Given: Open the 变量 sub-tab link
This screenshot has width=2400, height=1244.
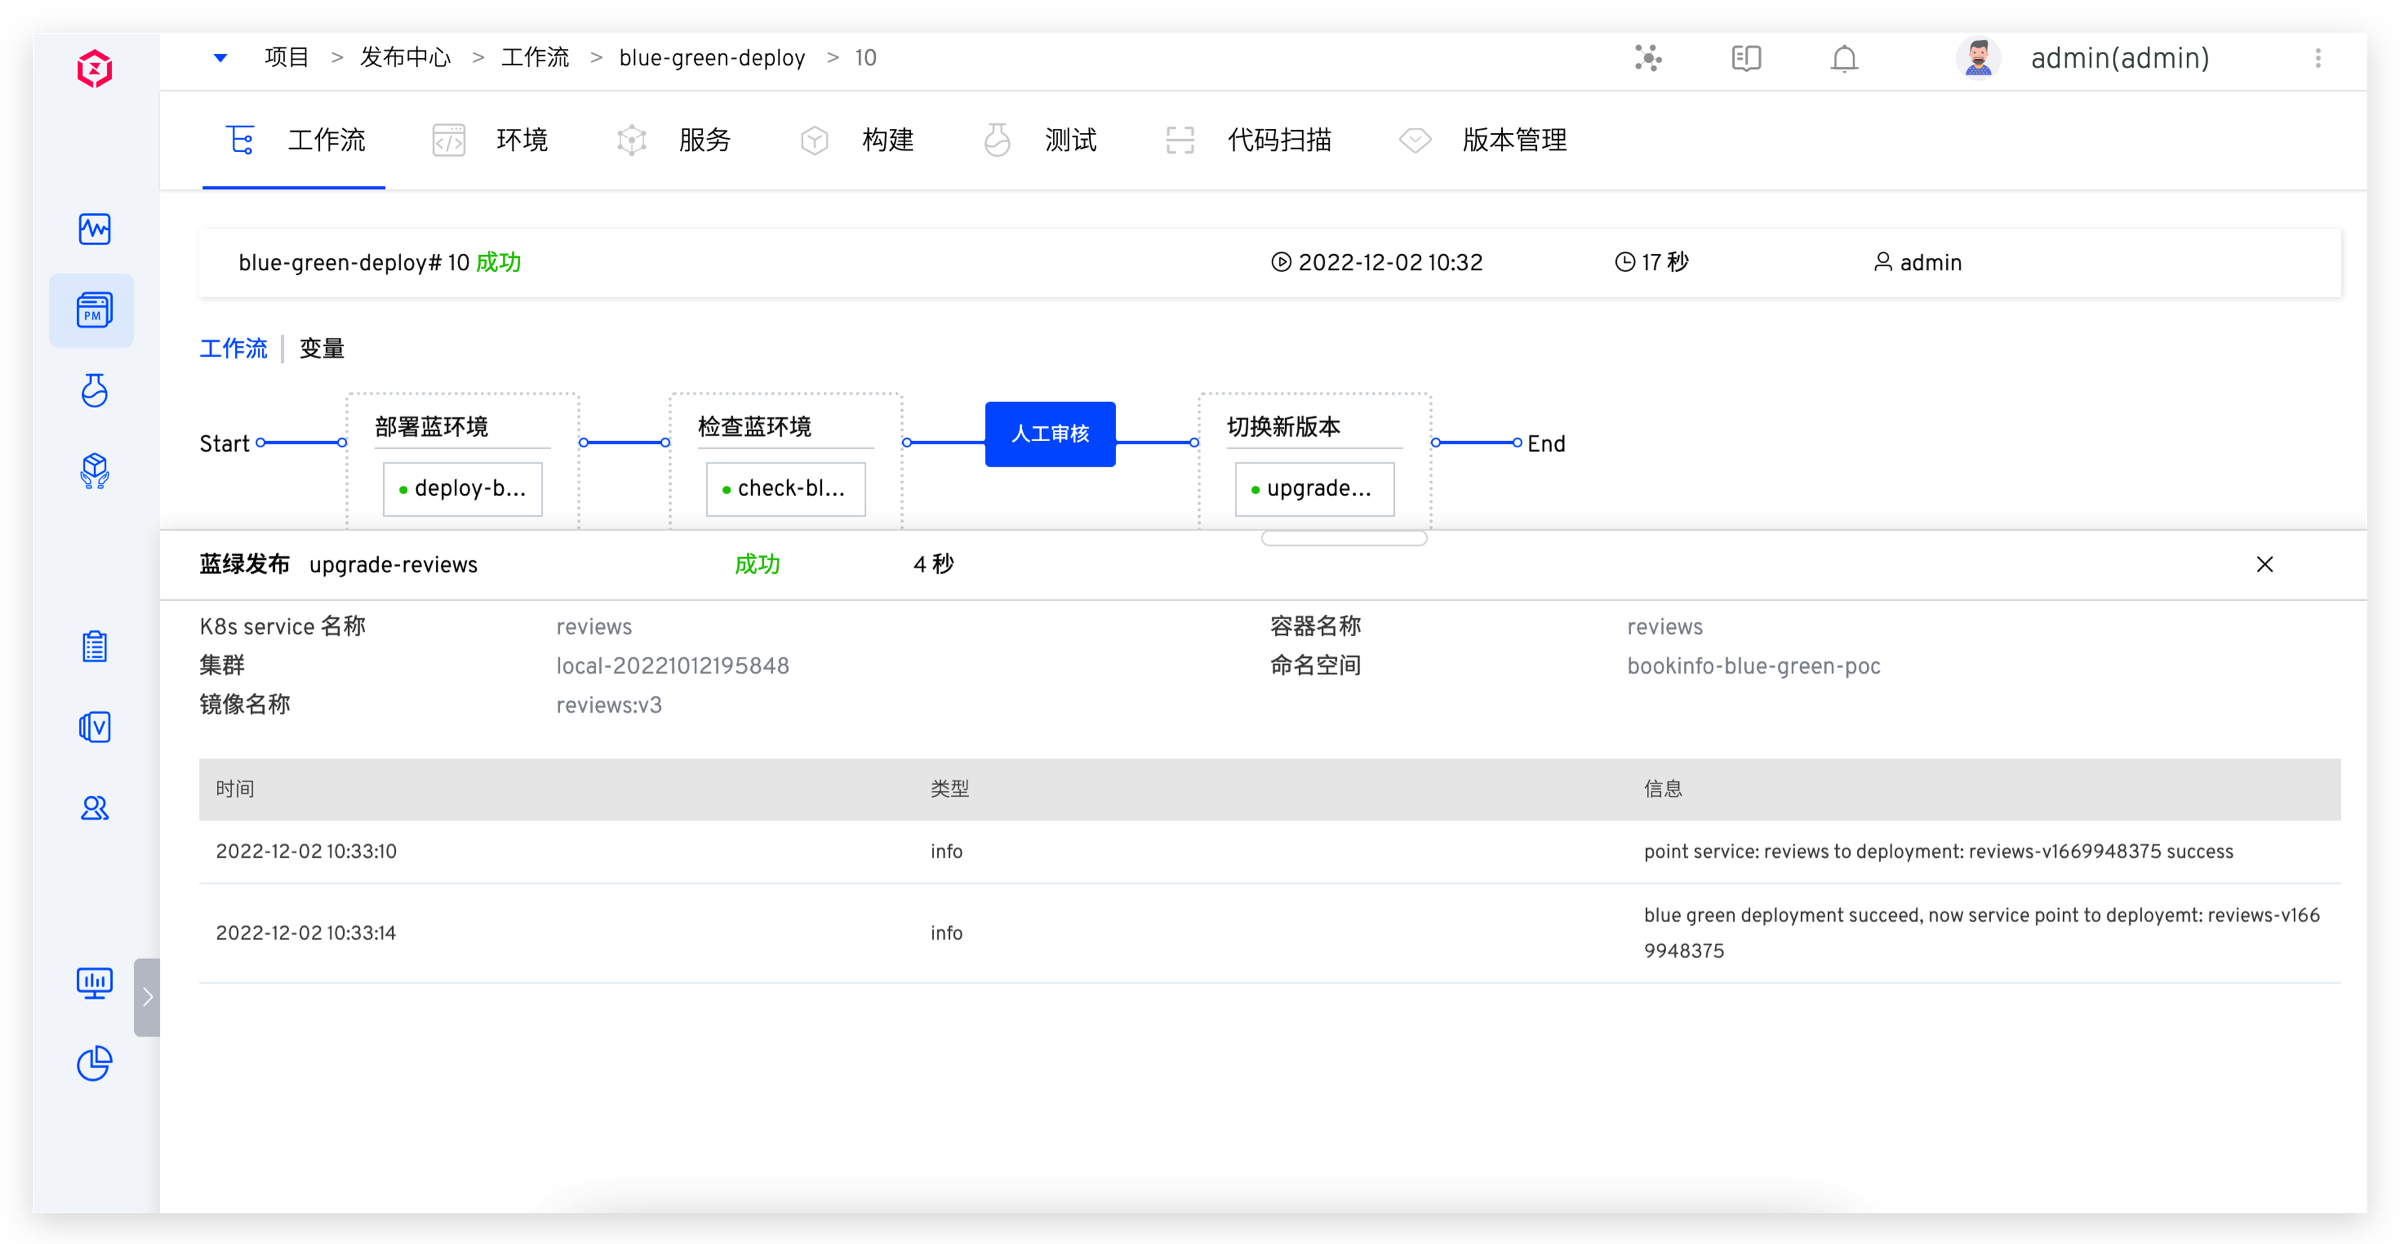Looking at the screenshot, I should pos(322,349).
